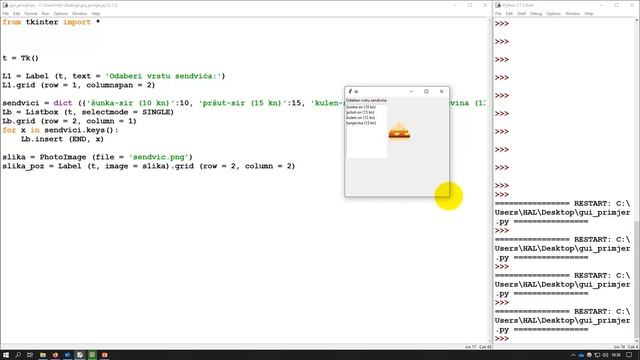
Task: Open network icon in system tray
Action: pyautogui.click(x=597, y=355)
